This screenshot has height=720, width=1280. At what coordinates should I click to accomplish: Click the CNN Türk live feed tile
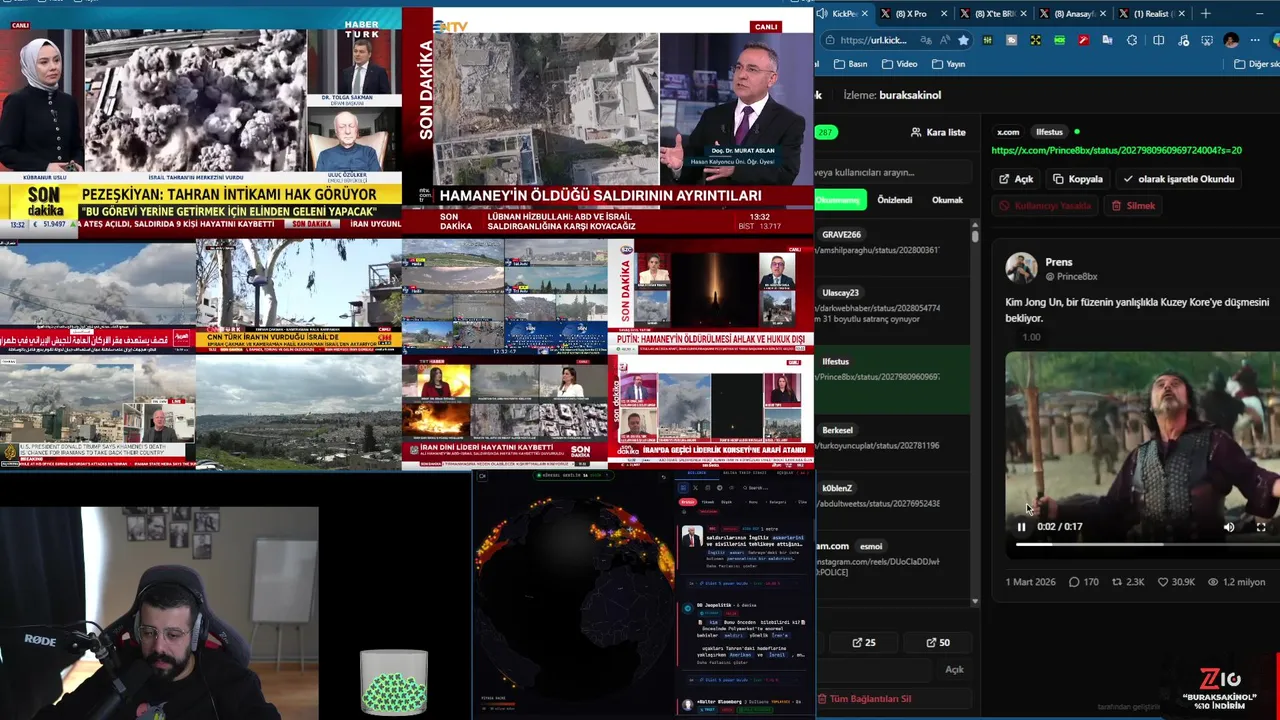[x=298, y=296]
